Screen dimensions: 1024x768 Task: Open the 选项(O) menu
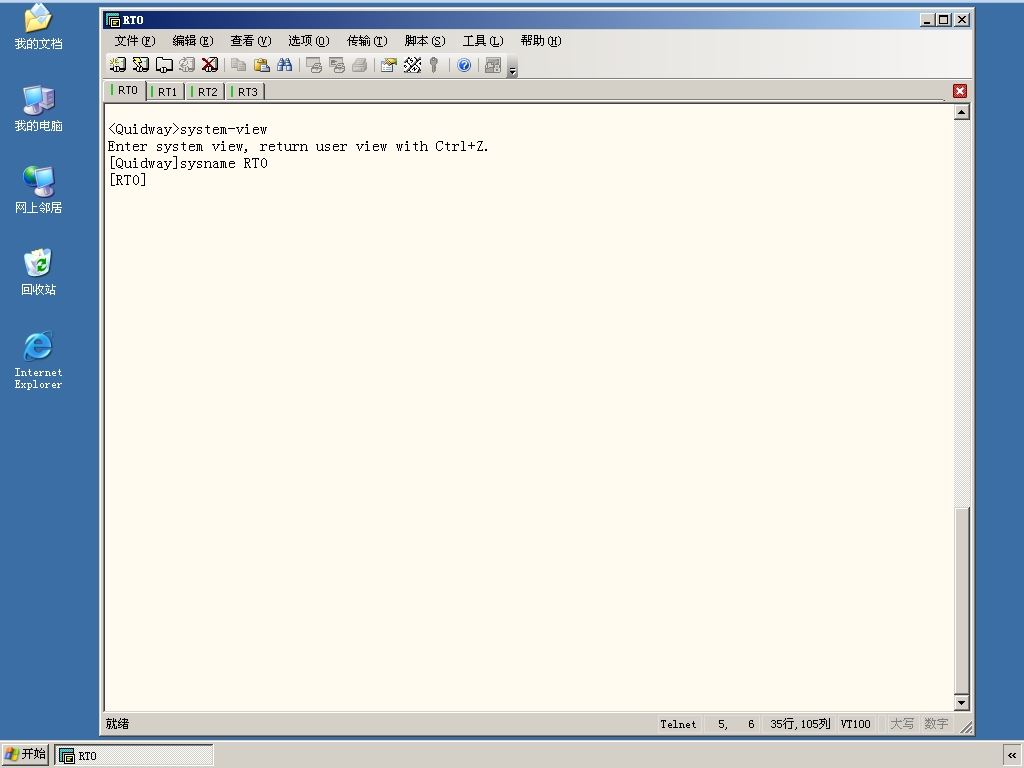click(309, 41)
